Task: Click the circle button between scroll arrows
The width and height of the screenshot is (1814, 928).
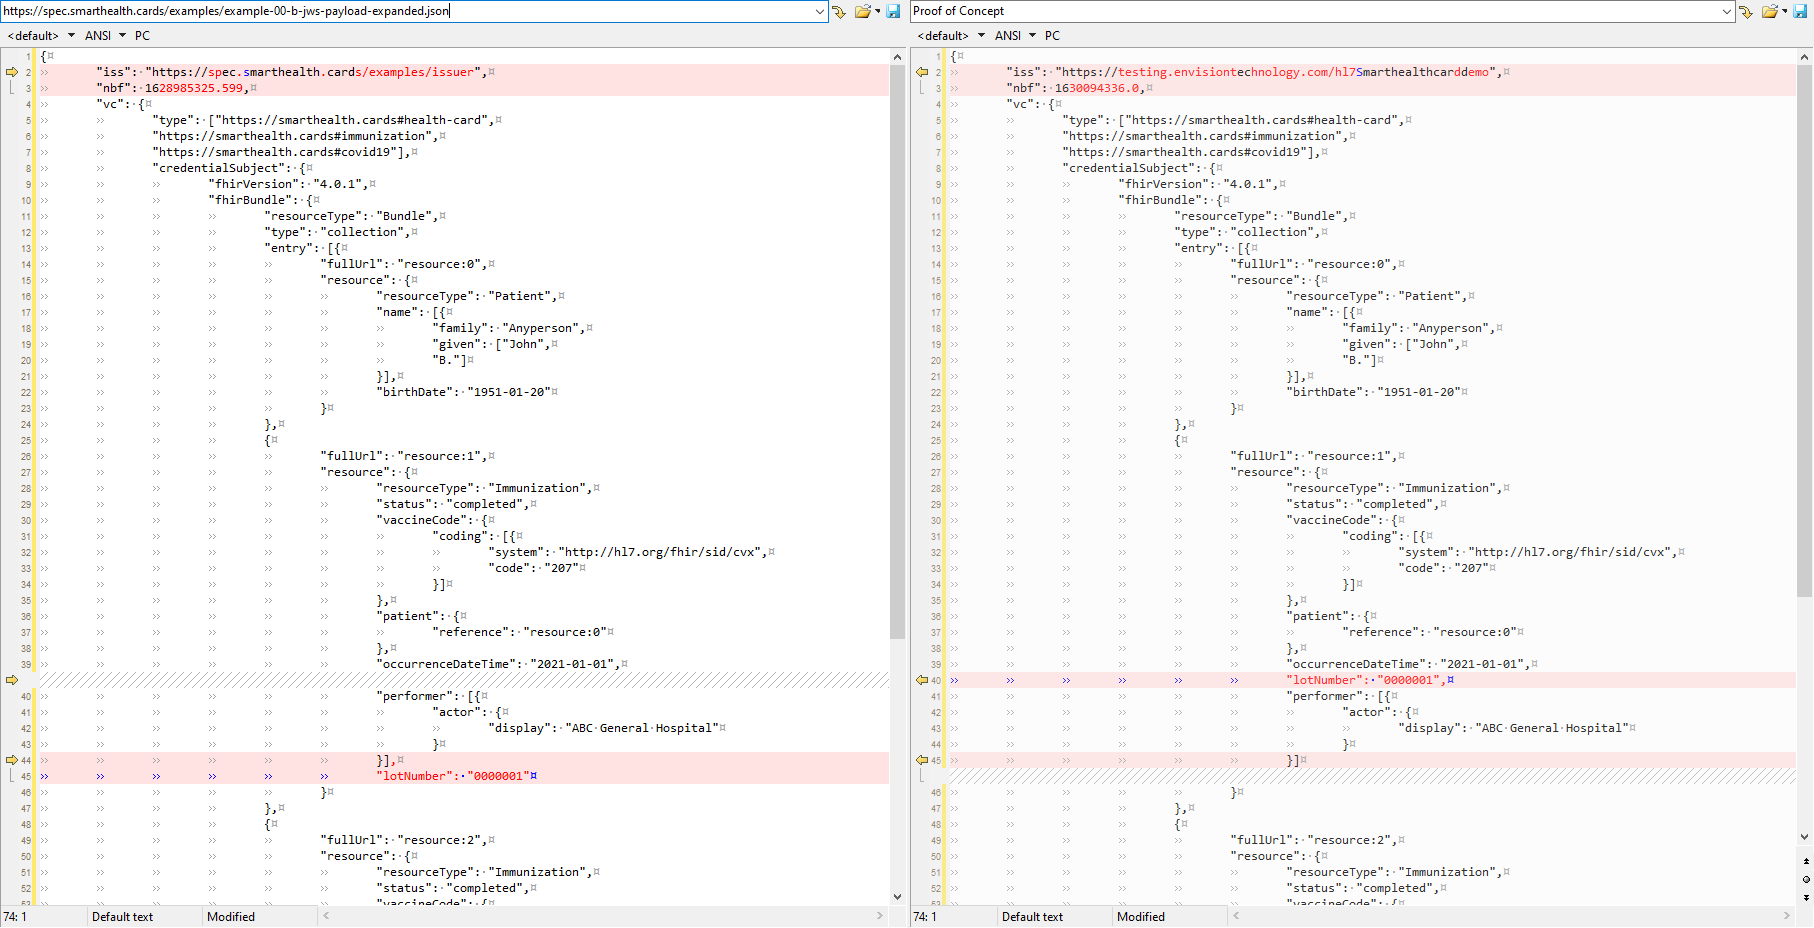Action: [x=1805, y=879]
